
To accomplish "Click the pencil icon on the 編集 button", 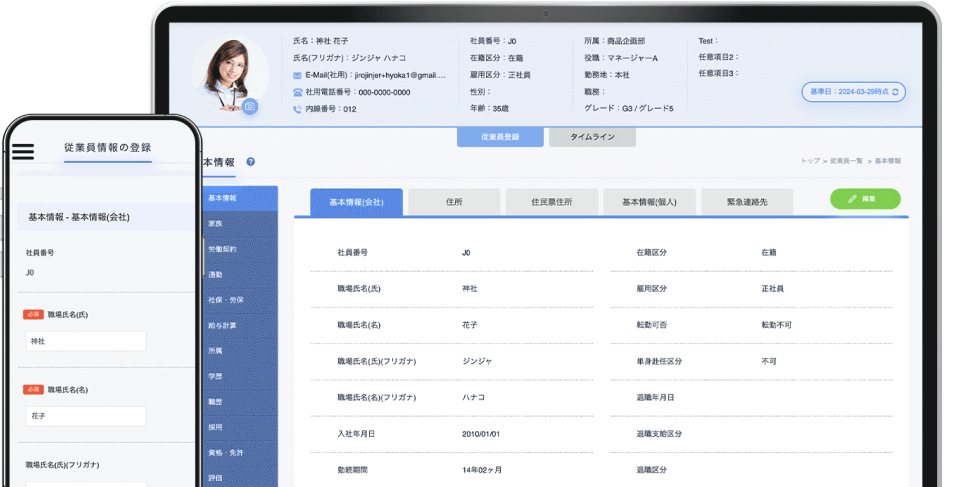I will 852,199.
